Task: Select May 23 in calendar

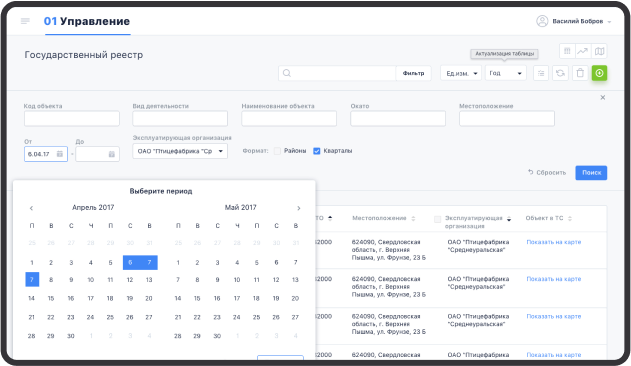Action: (217, 317)
